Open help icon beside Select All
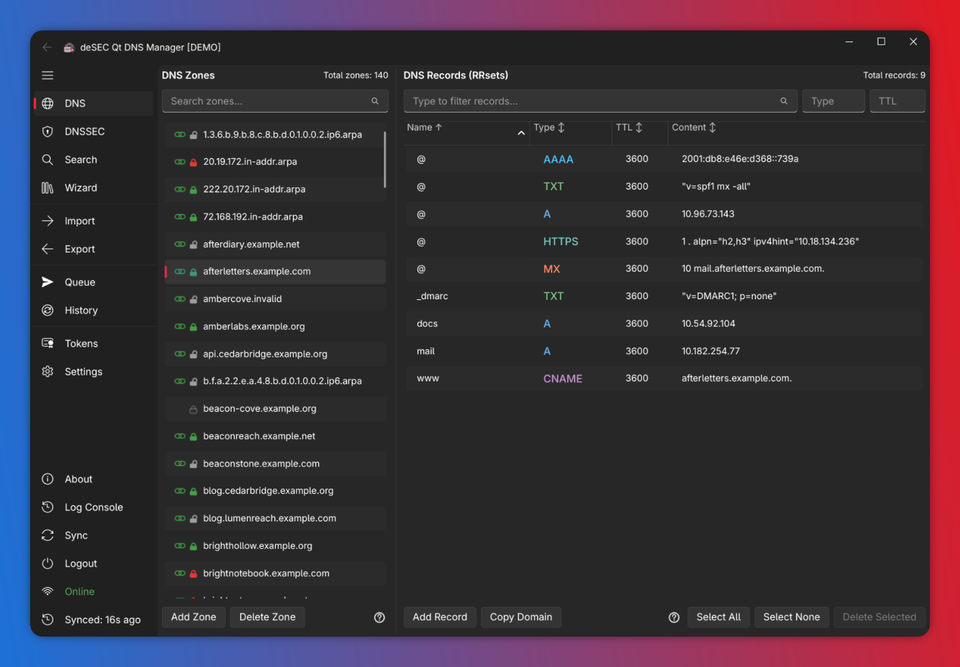Screen dimensions: 960x667 pos(674,617)
